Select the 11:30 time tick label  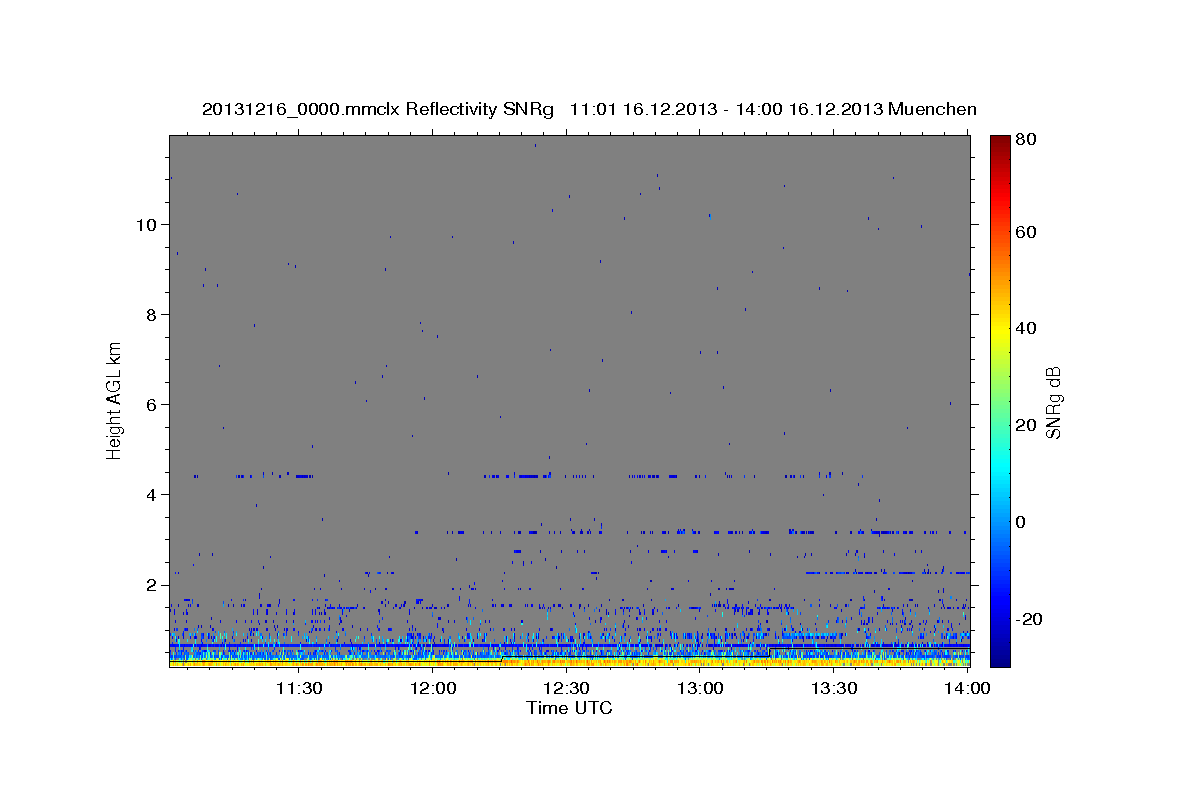pos(298,687)
